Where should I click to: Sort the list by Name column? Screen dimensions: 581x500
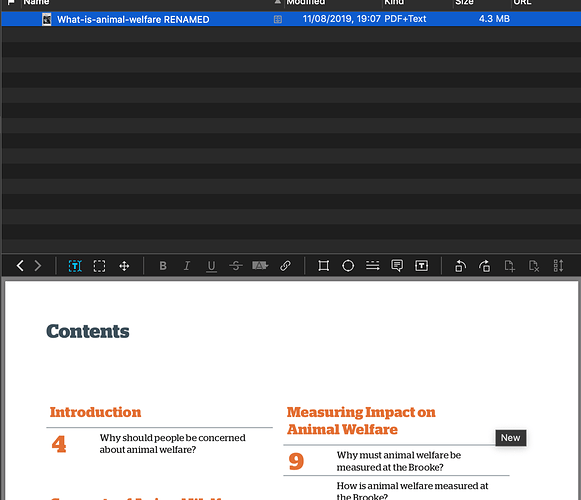pyautogui.click(x=36, y=2)
